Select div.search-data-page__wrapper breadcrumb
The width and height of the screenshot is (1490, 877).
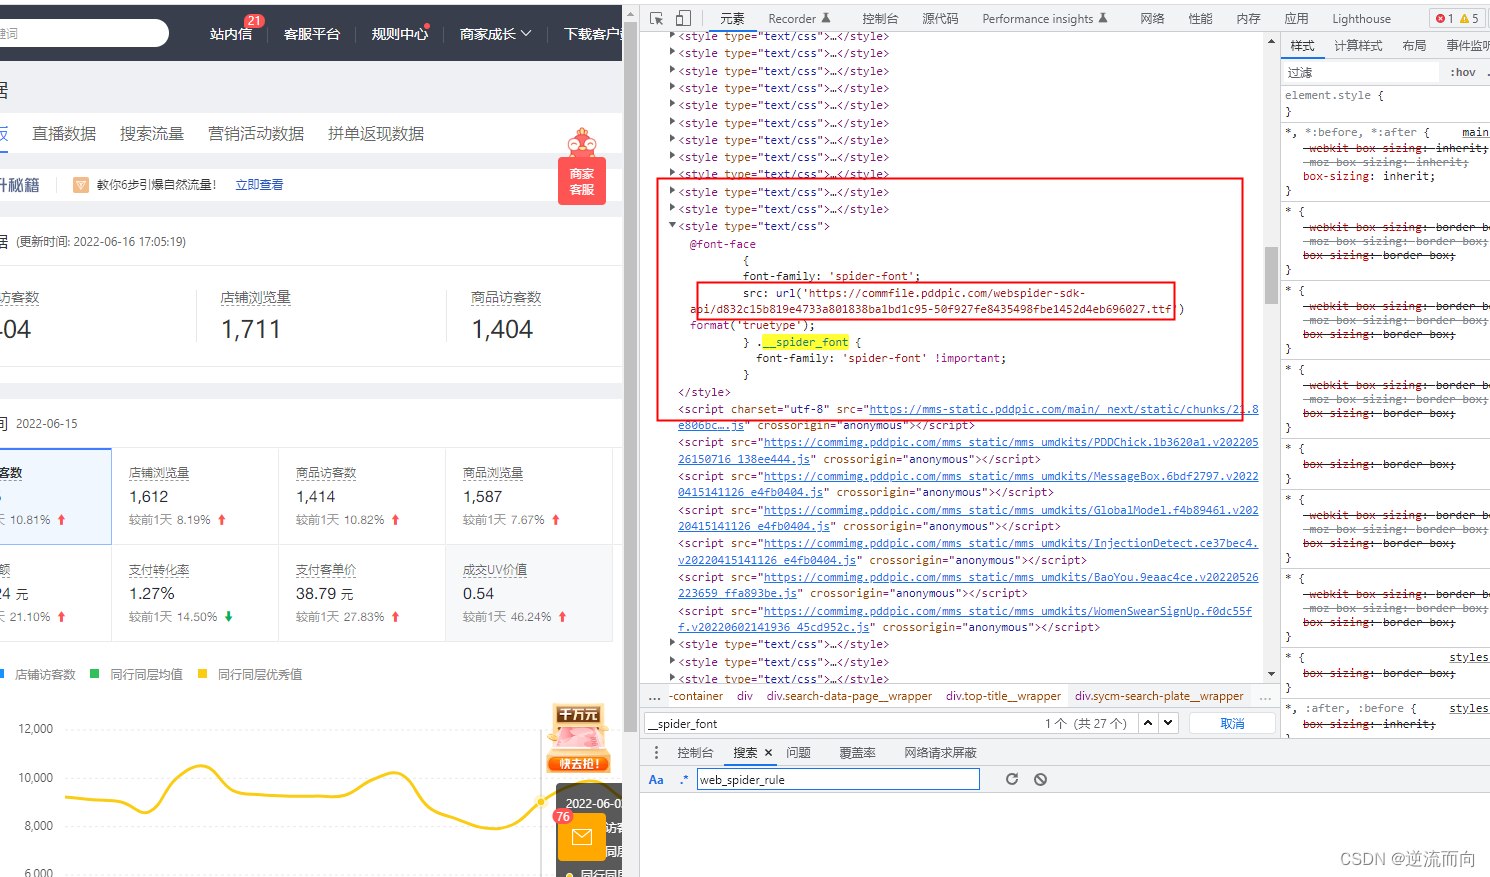849,696
